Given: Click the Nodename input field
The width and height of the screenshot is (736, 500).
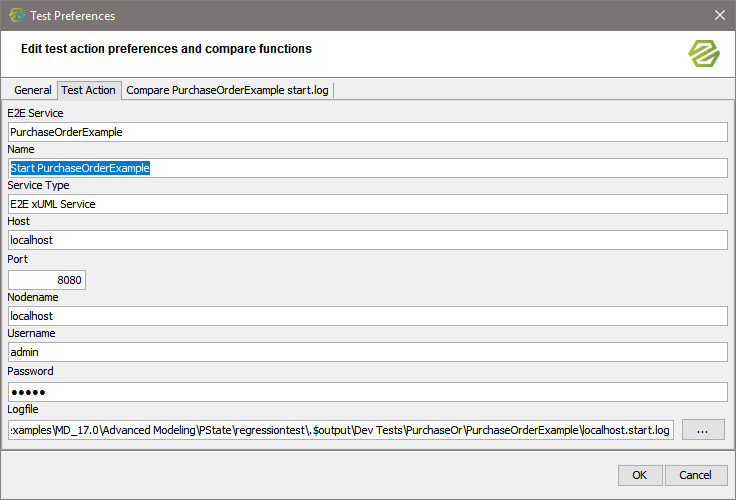Looking at the screenshot, I should tap(367, 316).
